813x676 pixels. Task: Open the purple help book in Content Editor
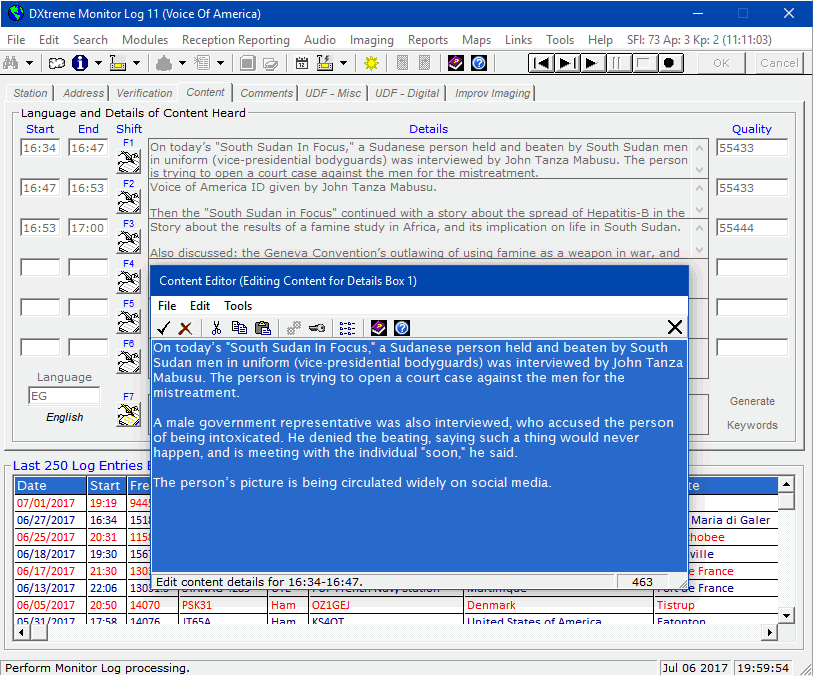click(x=379, y=328)
